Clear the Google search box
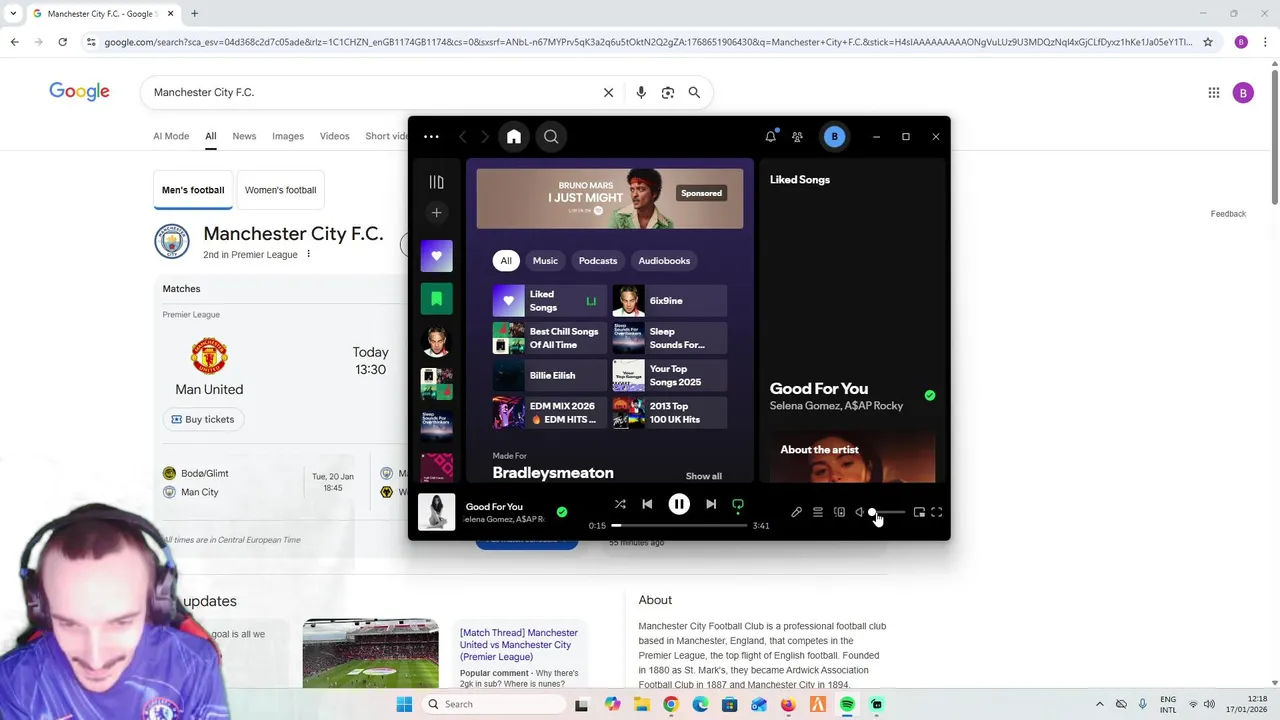 pos(608,92)
